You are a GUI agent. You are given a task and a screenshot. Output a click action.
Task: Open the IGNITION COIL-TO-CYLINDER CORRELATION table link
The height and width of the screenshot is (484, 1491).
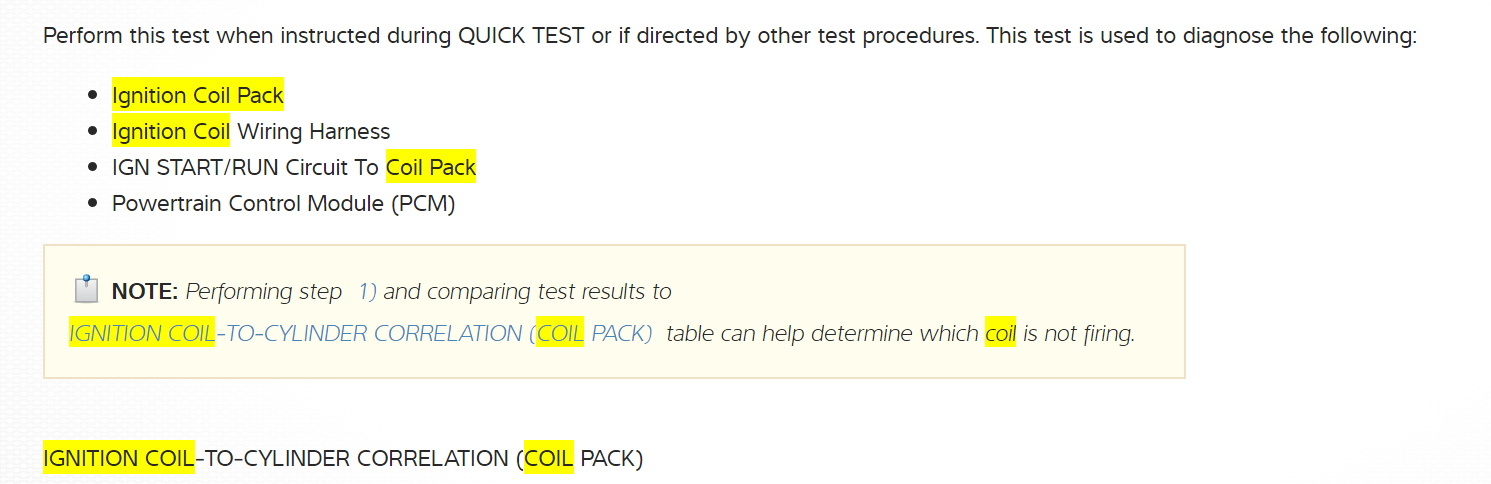click(360, 334)
